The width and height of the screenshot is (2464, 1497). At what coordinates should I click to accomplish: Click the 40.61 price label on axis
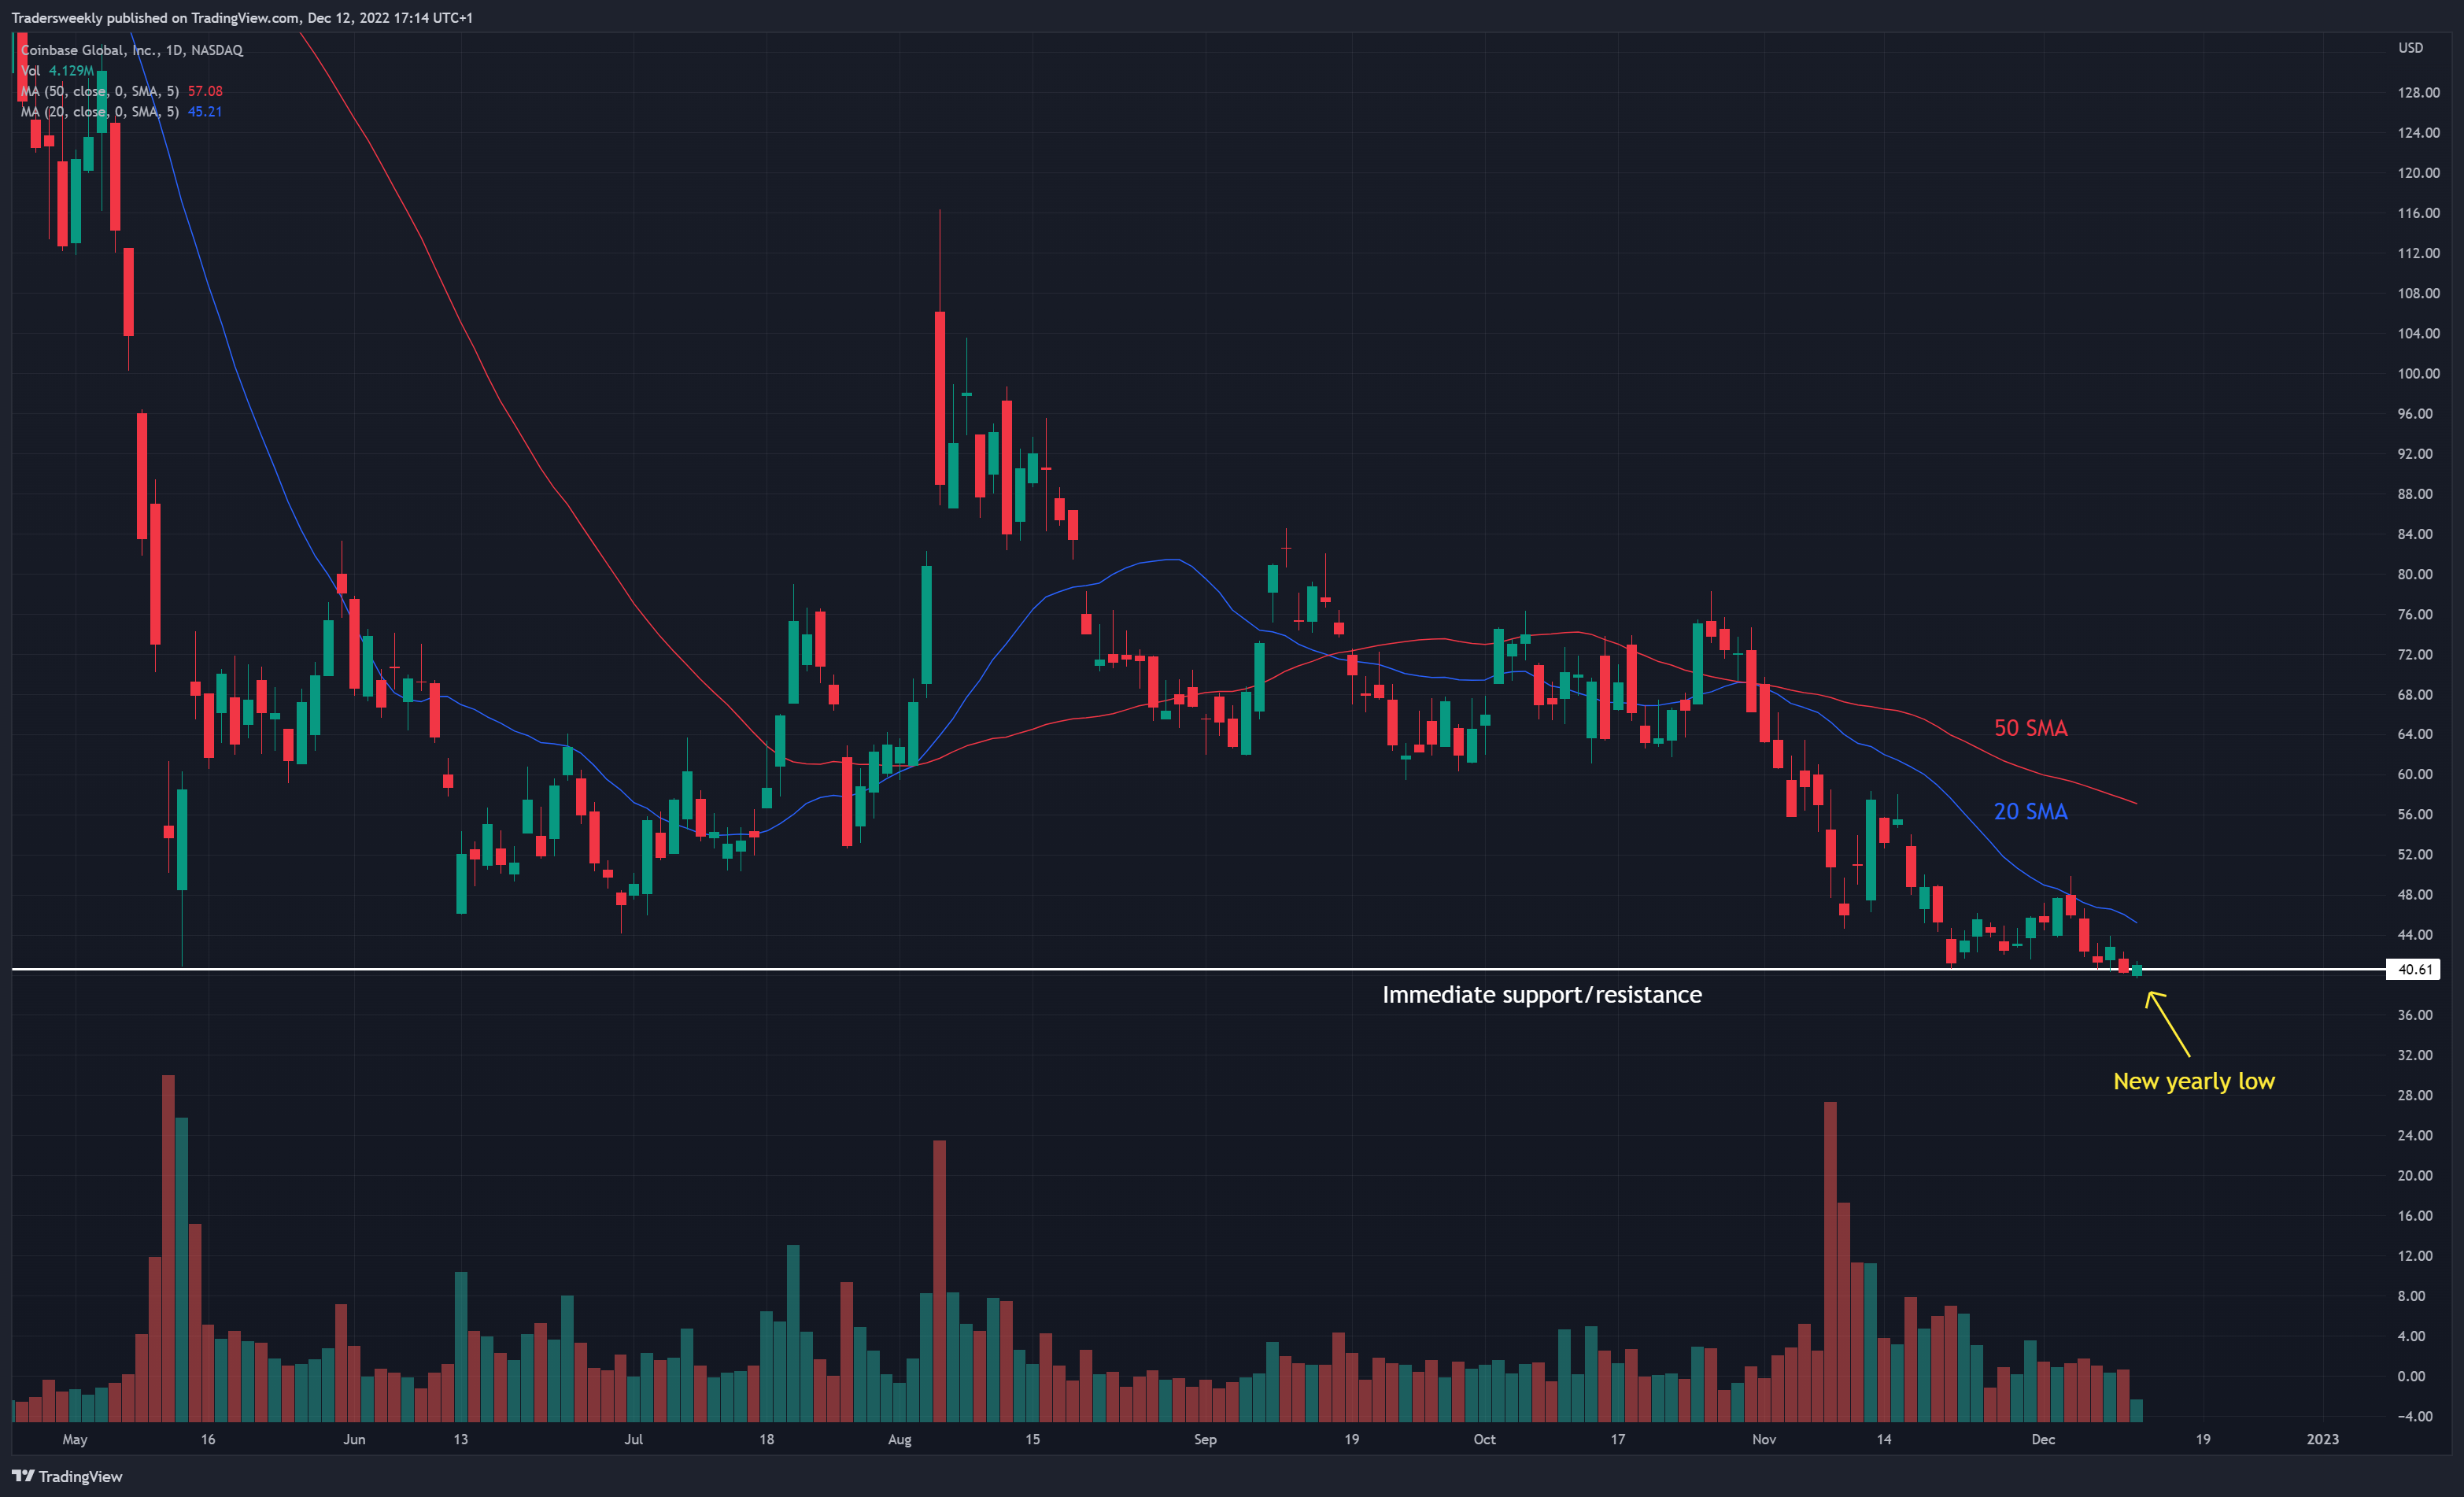click(x=2414, y=969)
